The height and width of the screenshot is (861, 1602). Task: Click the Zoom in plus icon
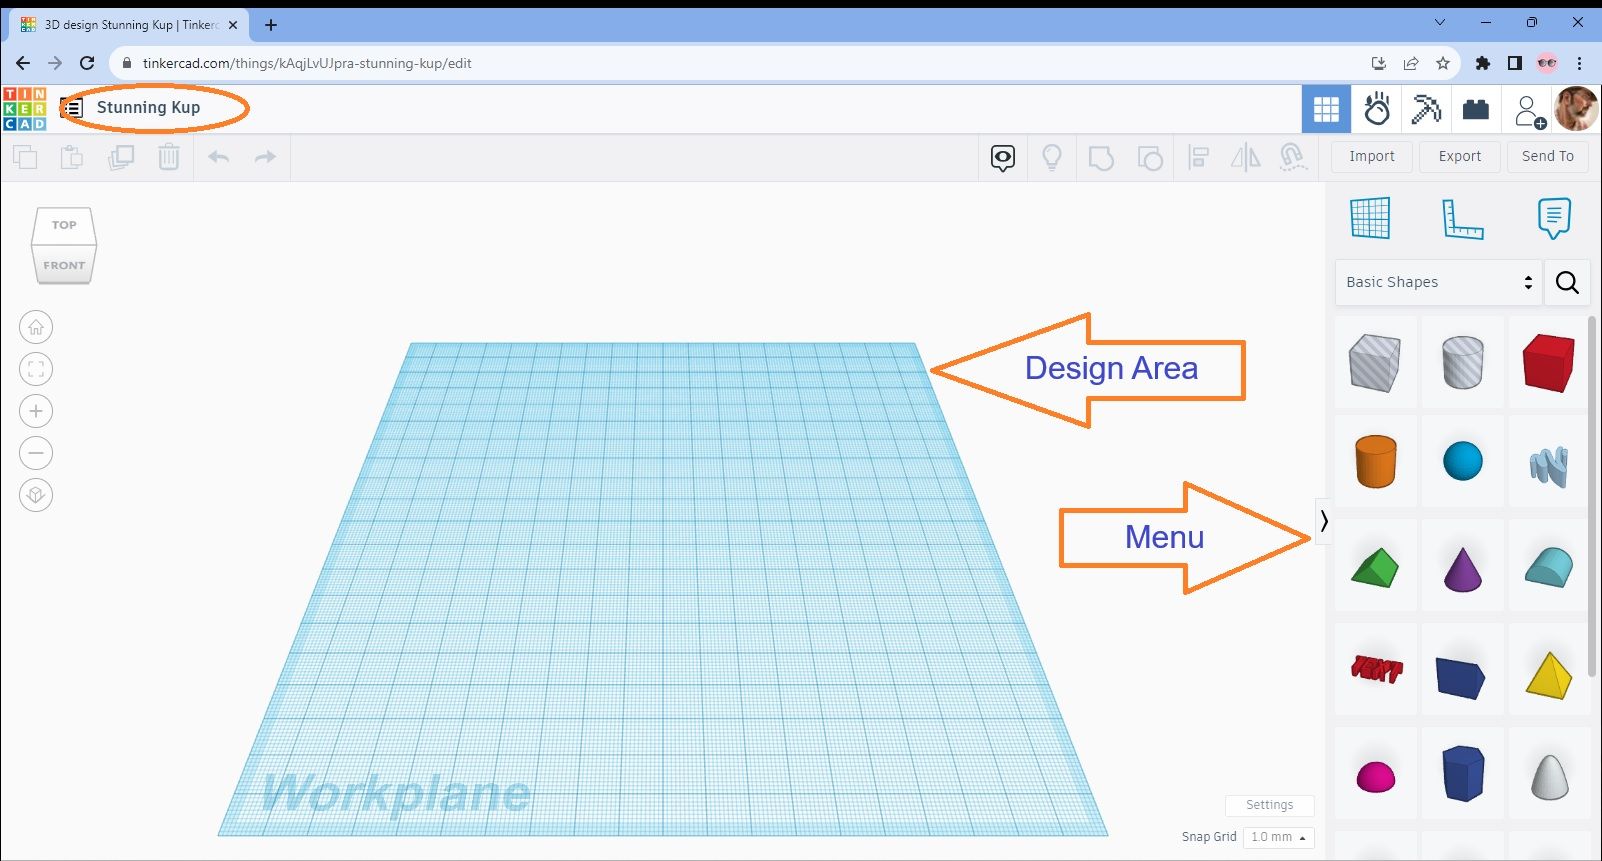pyautogui.click(x=36, y=411)
